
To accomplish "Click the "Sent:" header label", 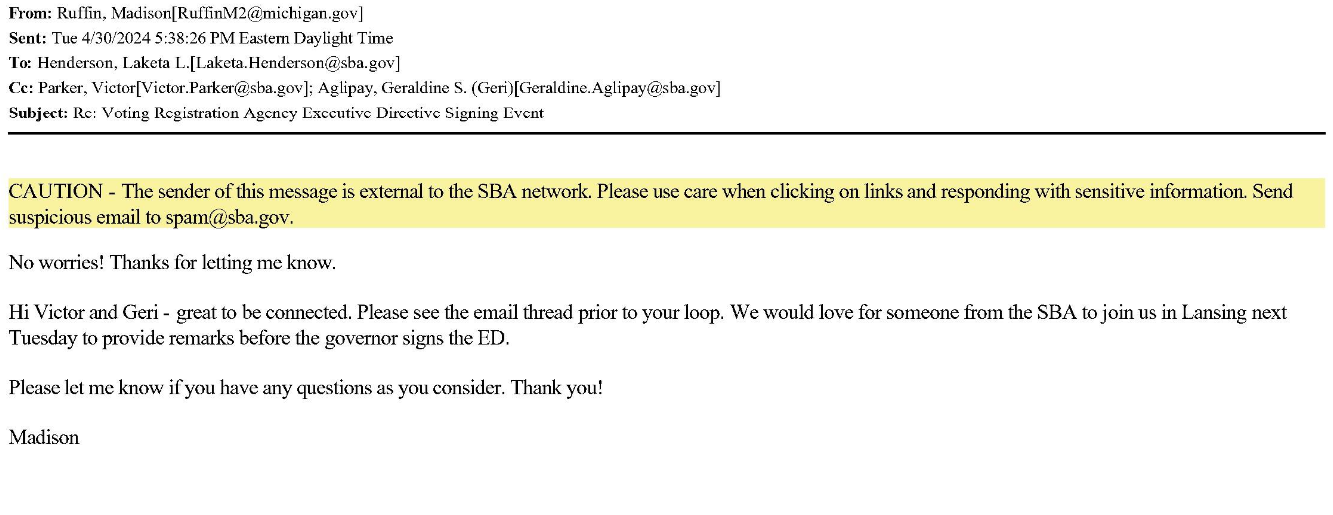I will (x=26, y=38).
